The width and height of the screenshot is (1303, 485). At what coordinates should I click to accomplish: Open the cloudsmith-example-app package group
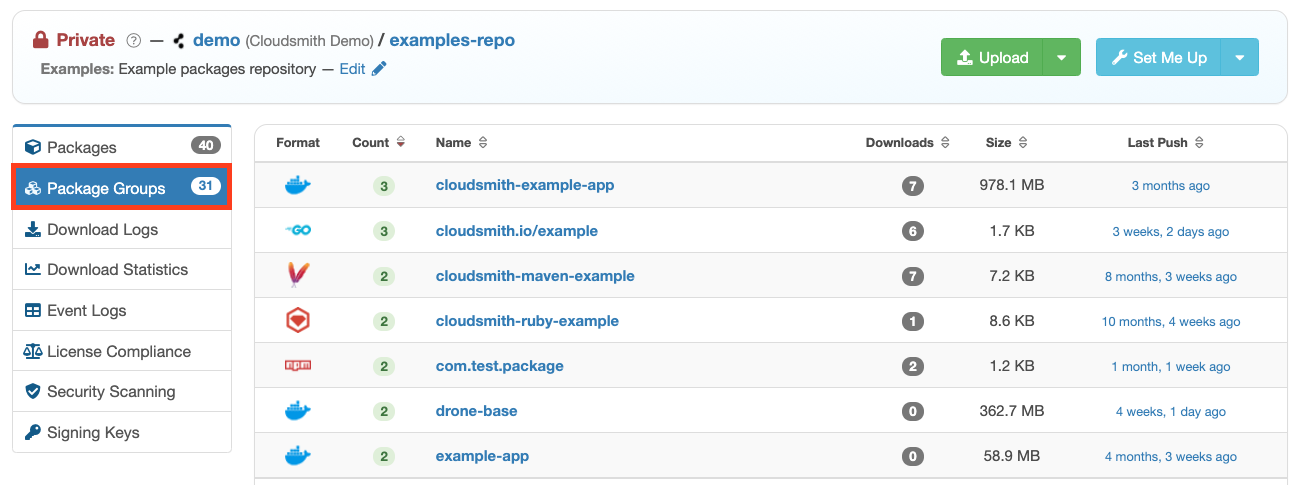pyautogui.click(x=525, y=185)
